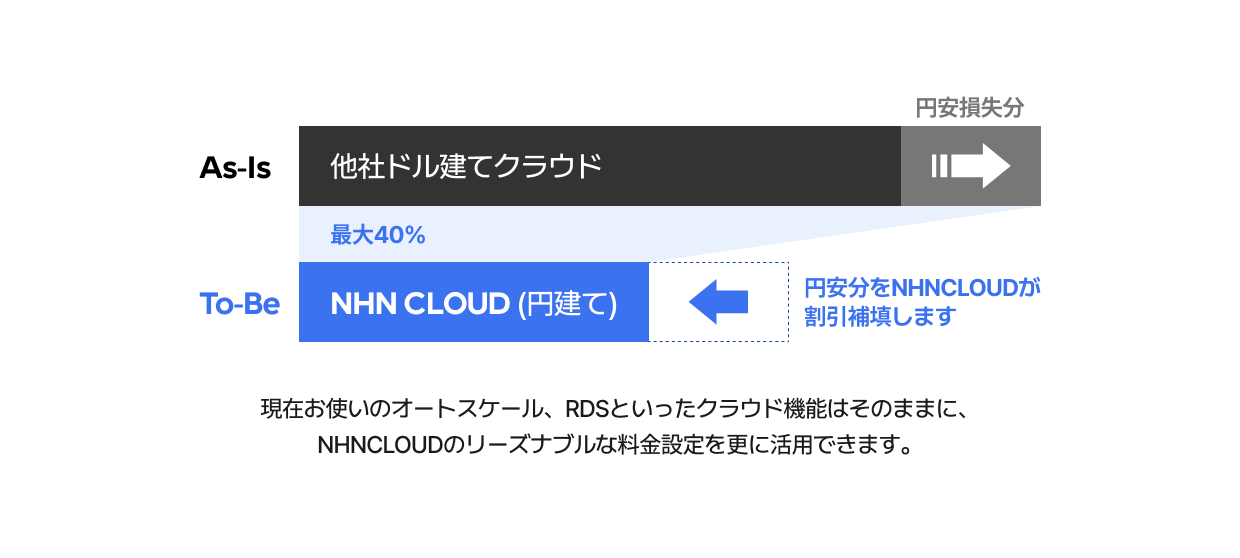Viewport: 1240px width, 558px height.
Task: Click the 円安損失分 label
Action: [x=970, y=108]
